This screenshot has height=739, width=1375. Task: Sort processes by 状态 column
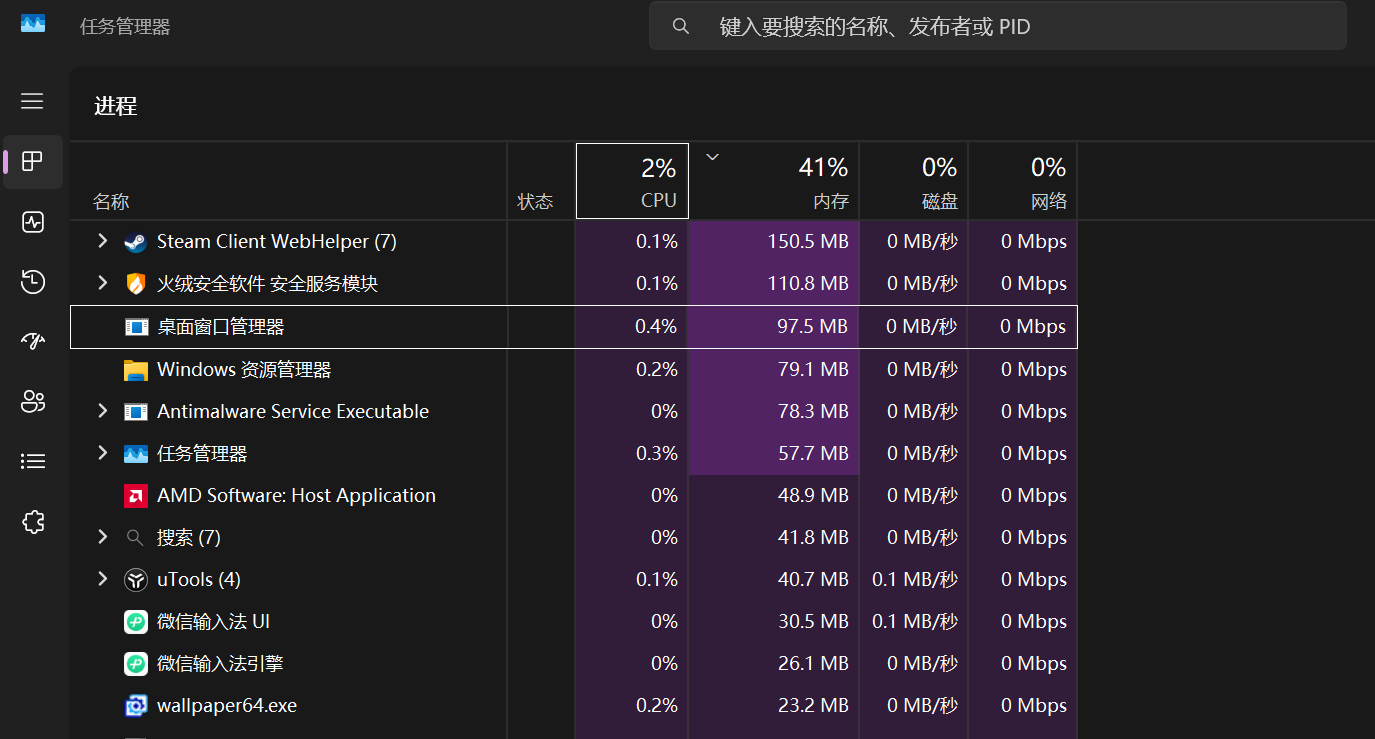tap(541, 181)
